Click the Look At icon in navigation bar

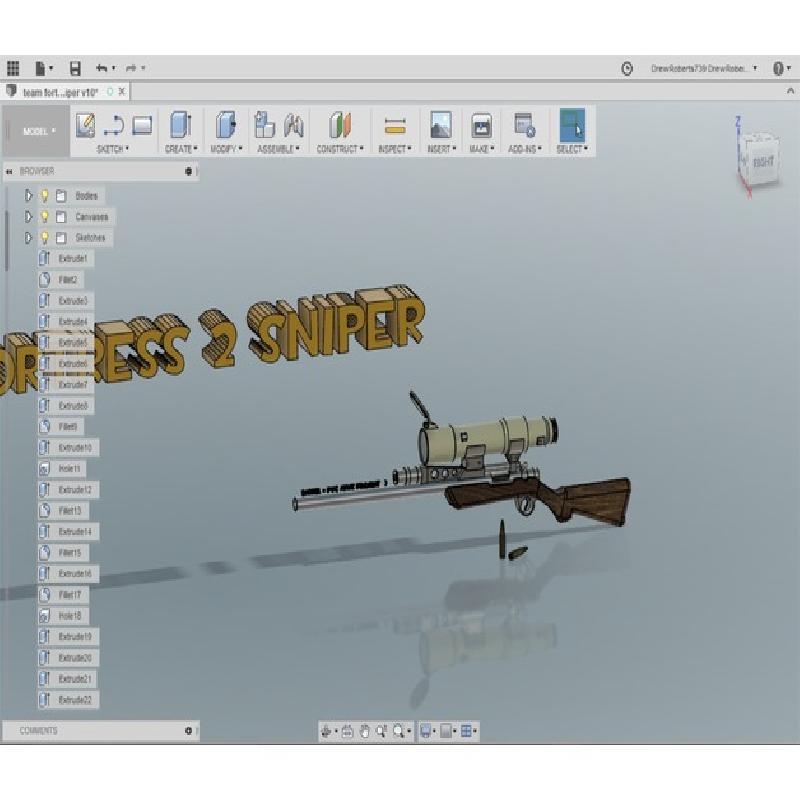tap(347, 732)
